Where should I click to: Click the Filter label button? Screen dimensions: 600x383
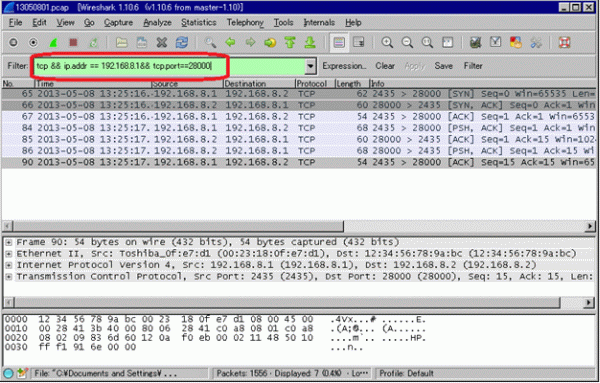click(473, 66)
